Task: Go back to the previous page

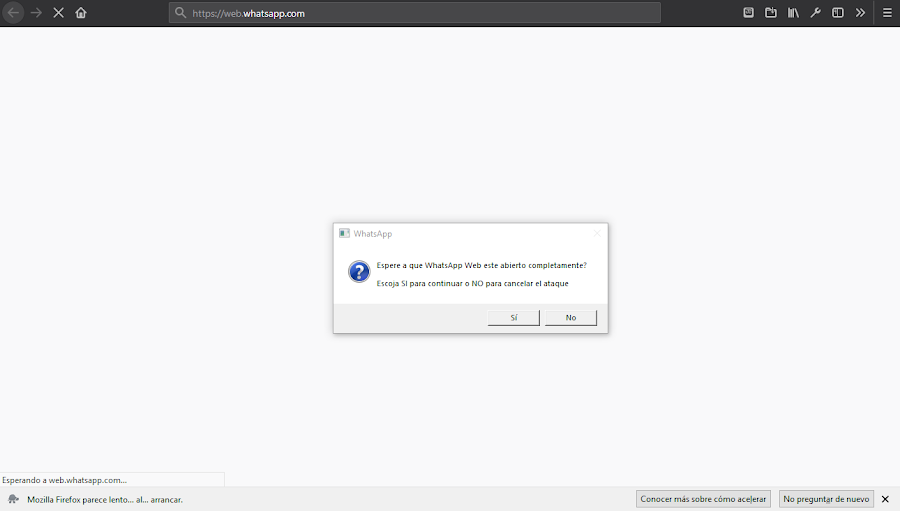Action: [13, 13]
